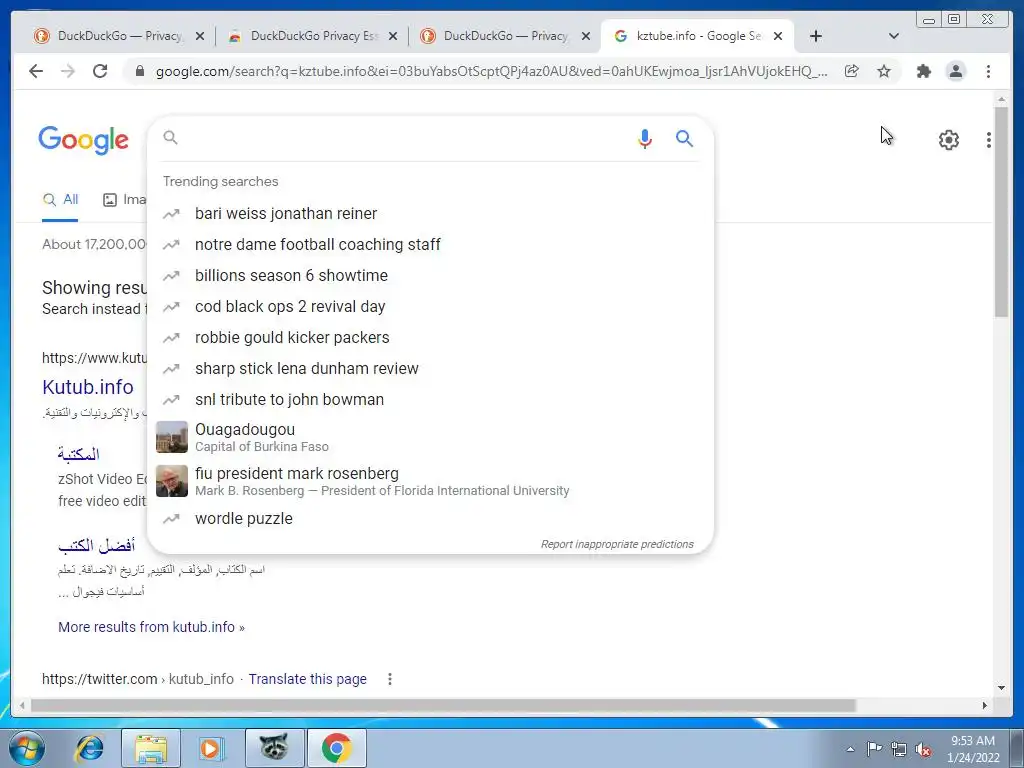Open the Kutub.info result link
The width and height of the screenshot is (1024, 768).
88,387
